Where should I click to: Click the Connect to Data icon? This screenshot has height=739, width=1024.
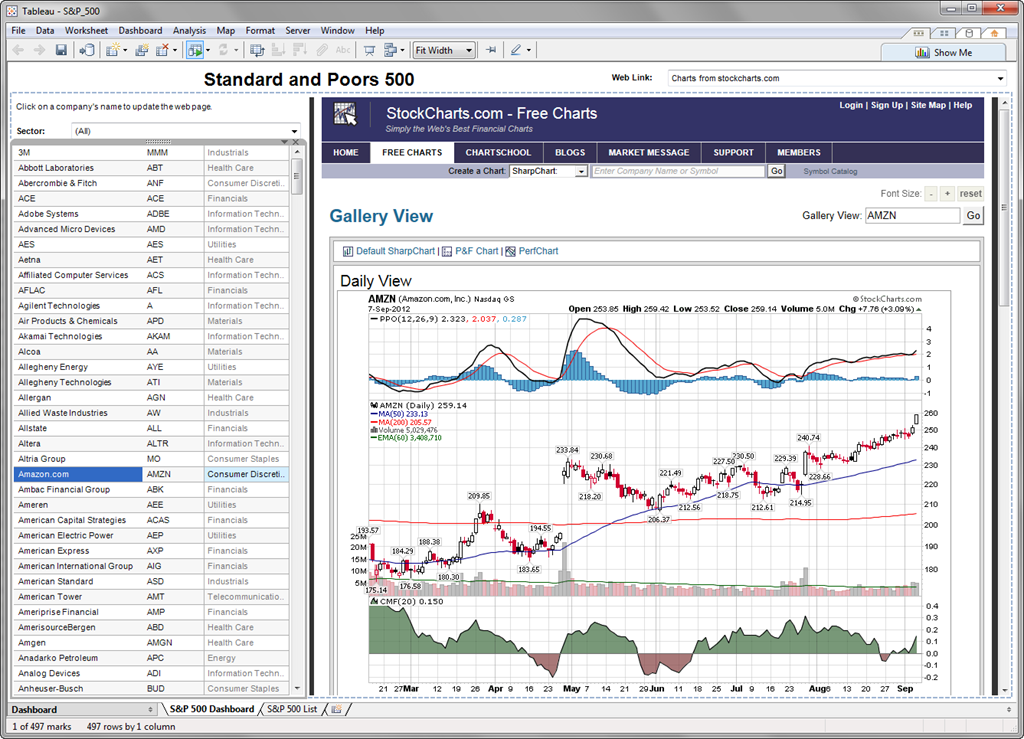[87, 50]
